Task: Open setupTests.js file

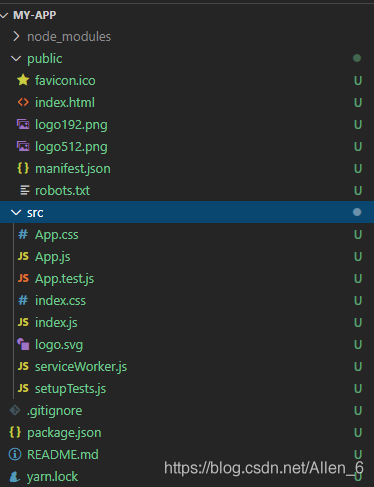Action: 70,389
